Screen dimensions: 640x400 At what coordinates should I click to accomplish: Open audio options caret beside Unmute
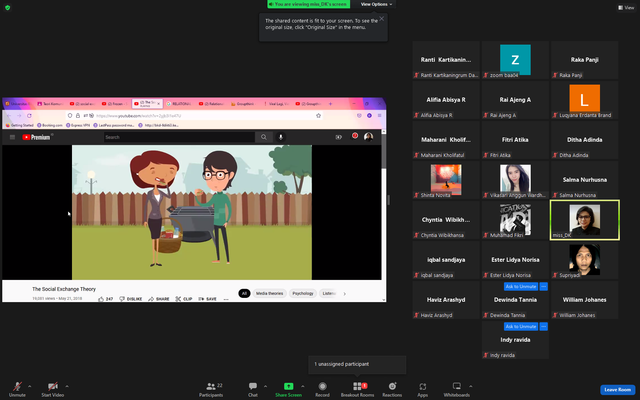click(x=29, y=386)
